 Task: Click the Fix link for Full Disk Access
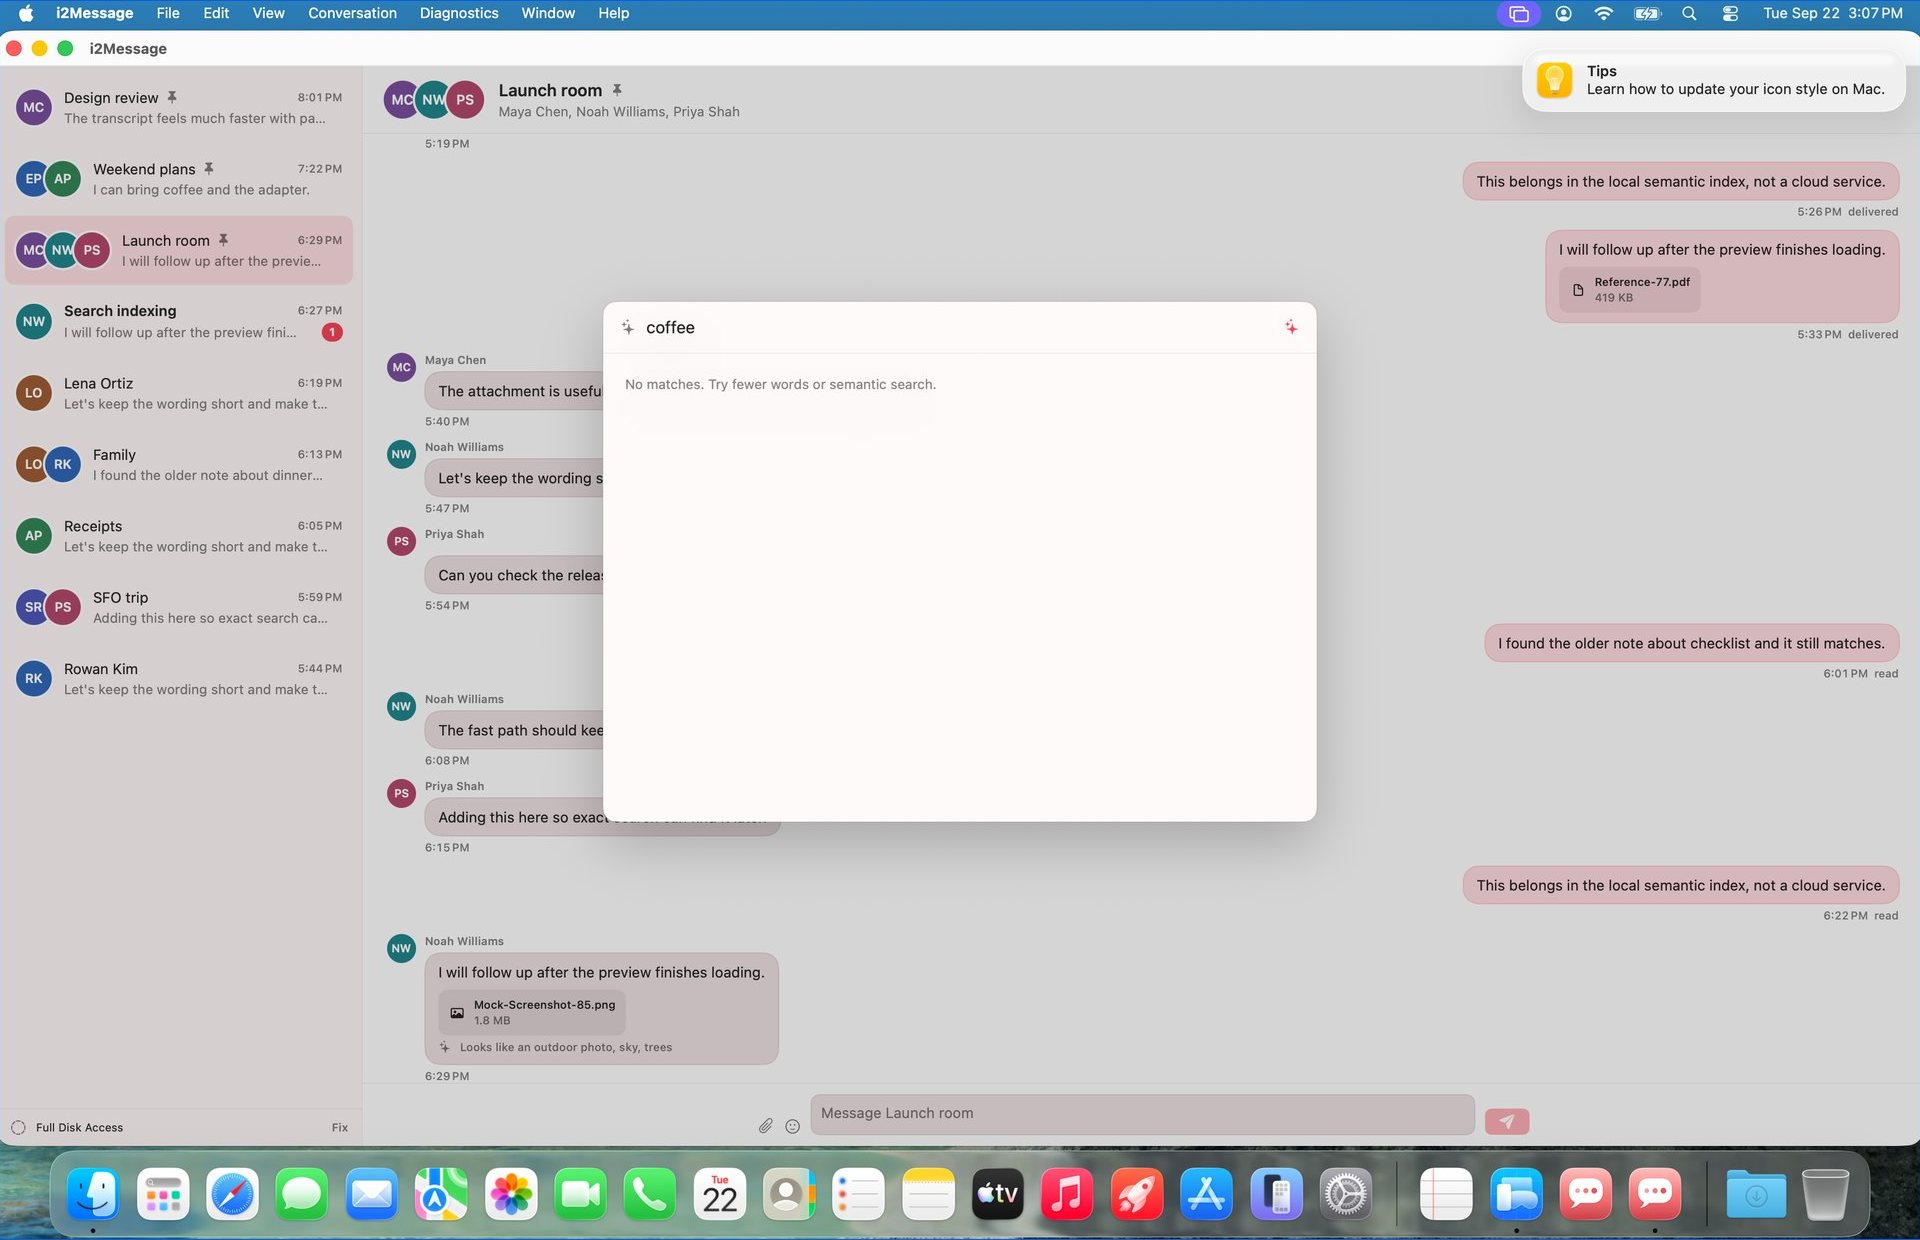point(340,1127)
